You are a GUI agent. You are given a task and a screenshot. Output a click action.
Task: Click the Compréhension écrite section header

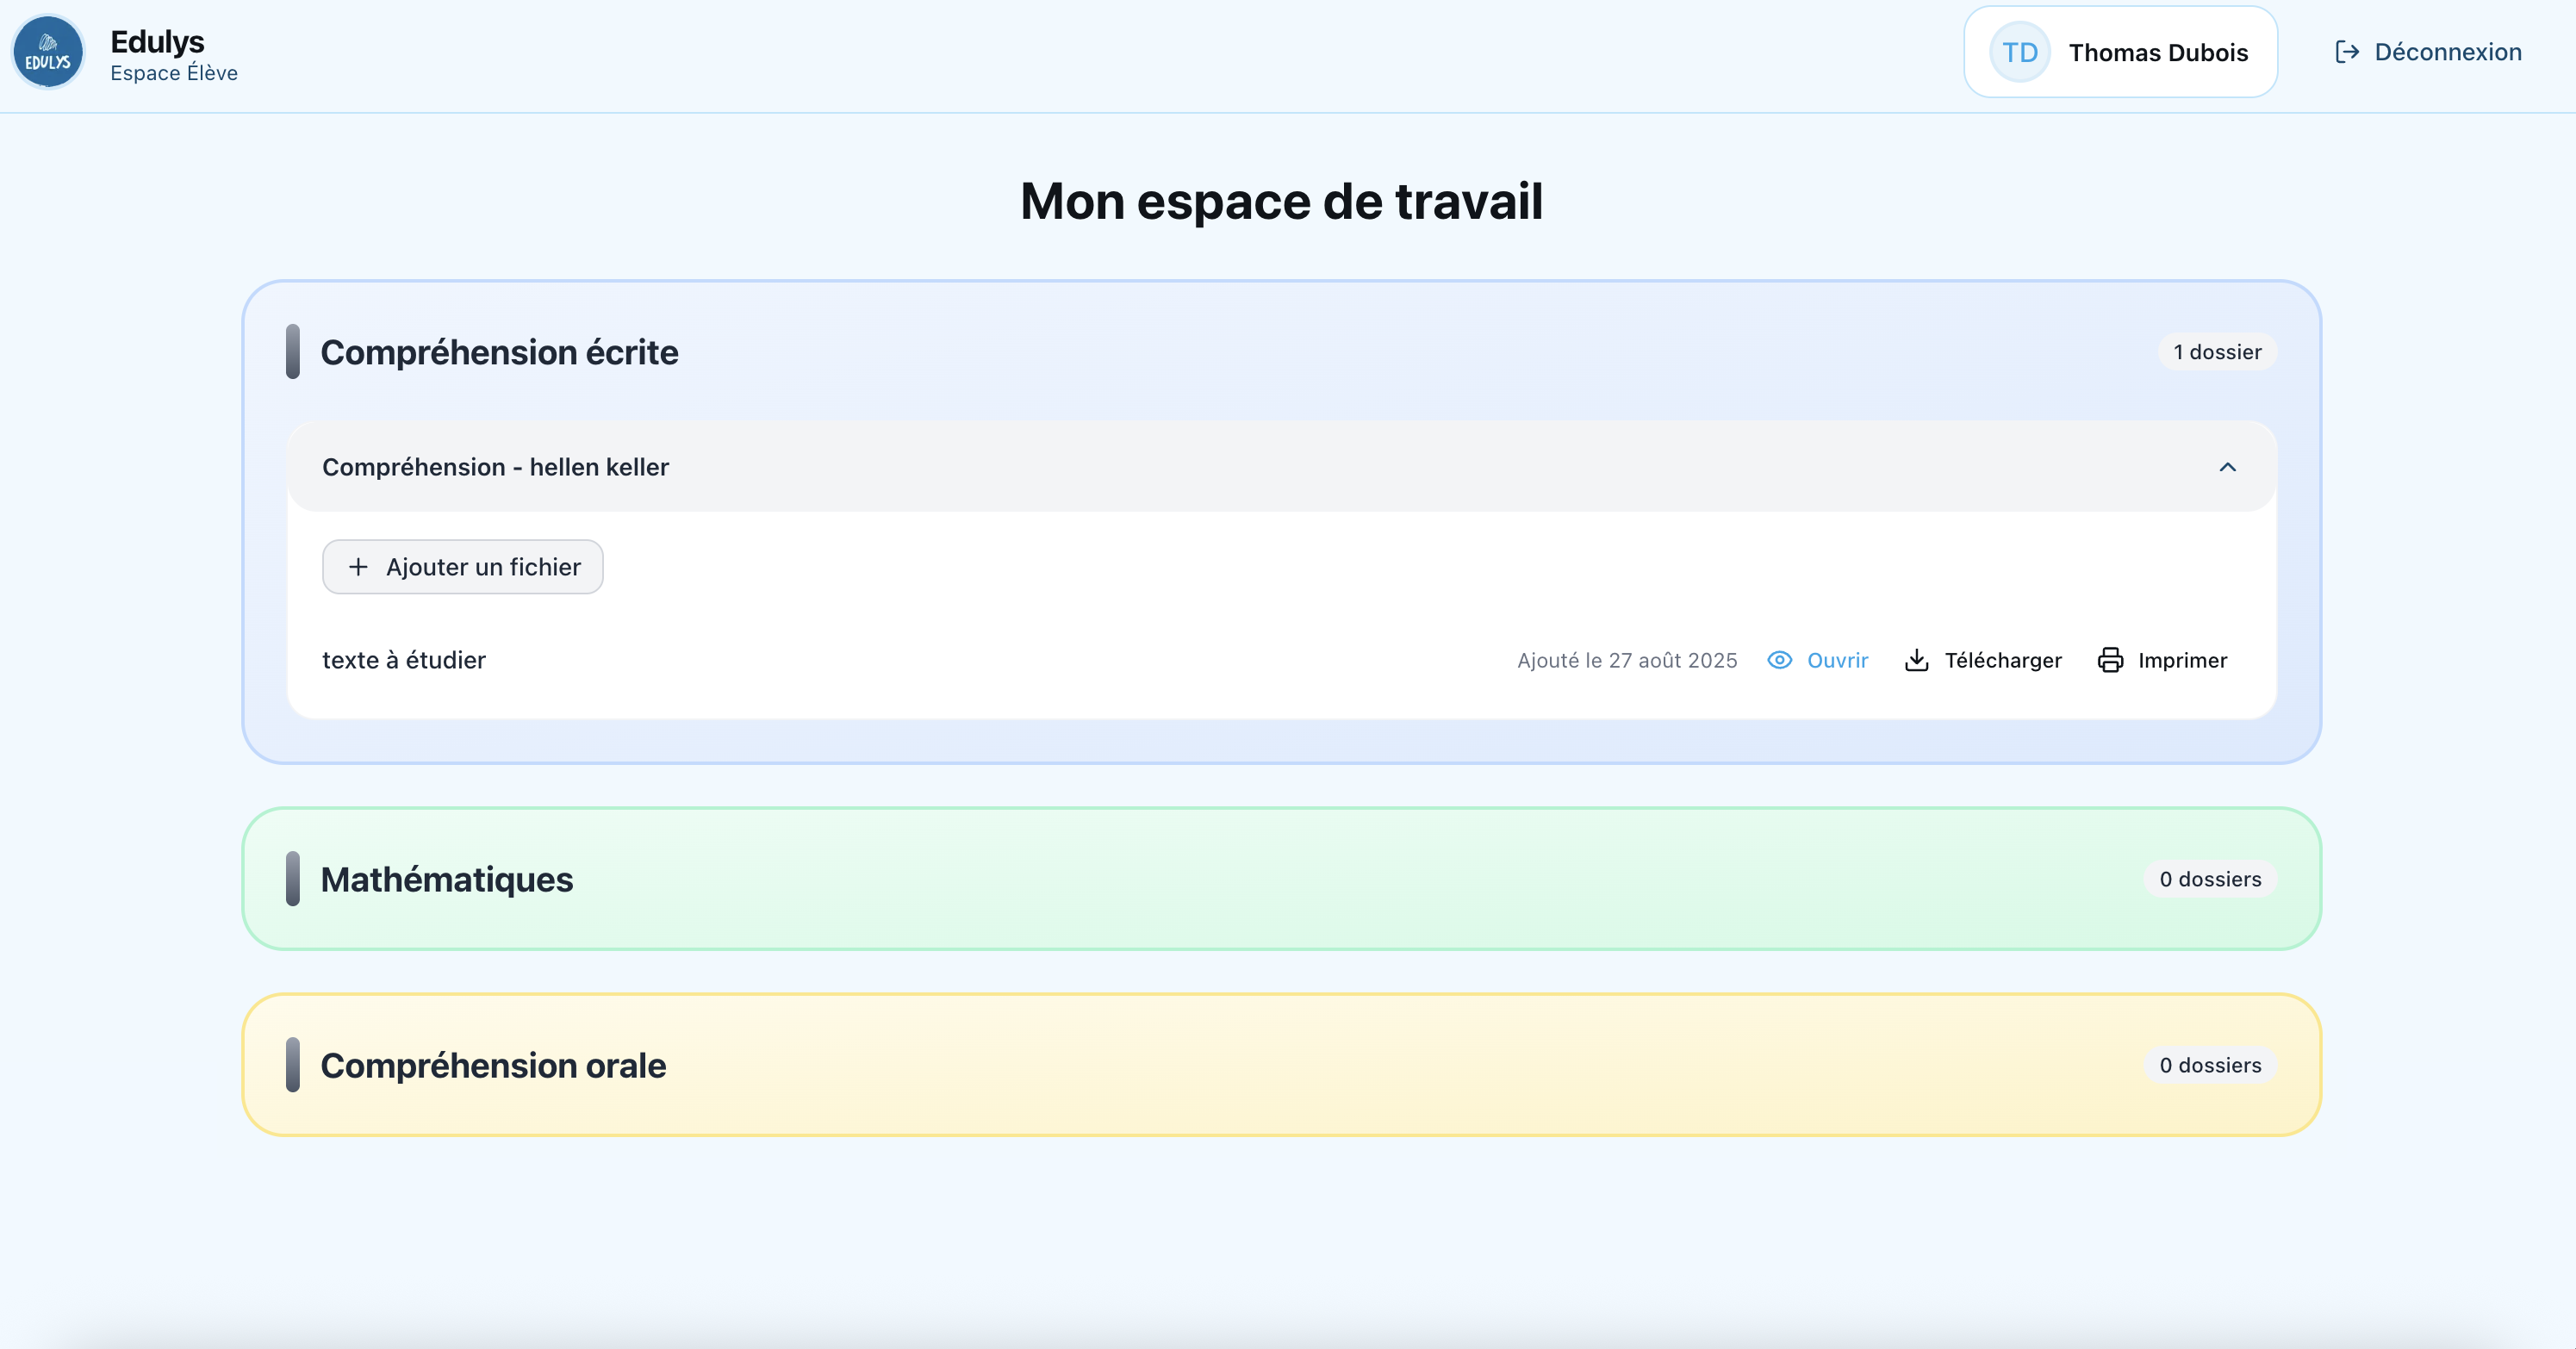click(x=499, y=352)
